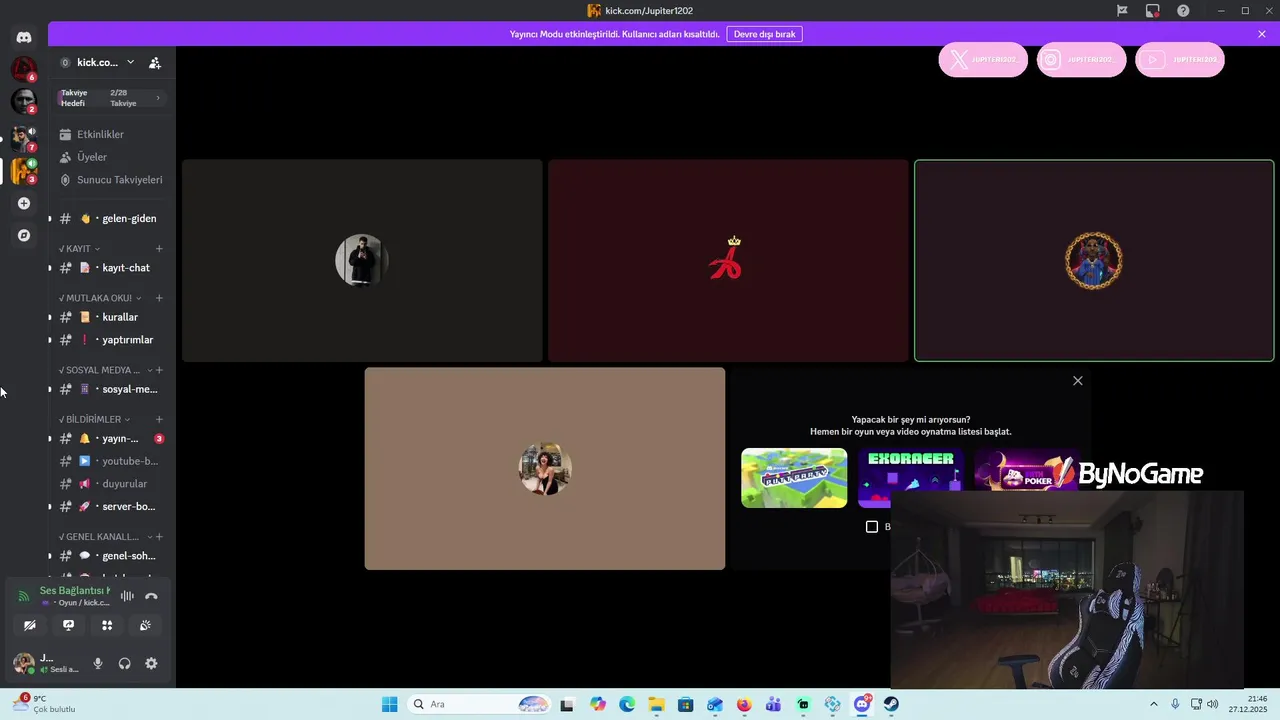The height and width of the screenshot is (720, 1280).
Task: Click the Windows Start button
Action: tap(390, 704)
